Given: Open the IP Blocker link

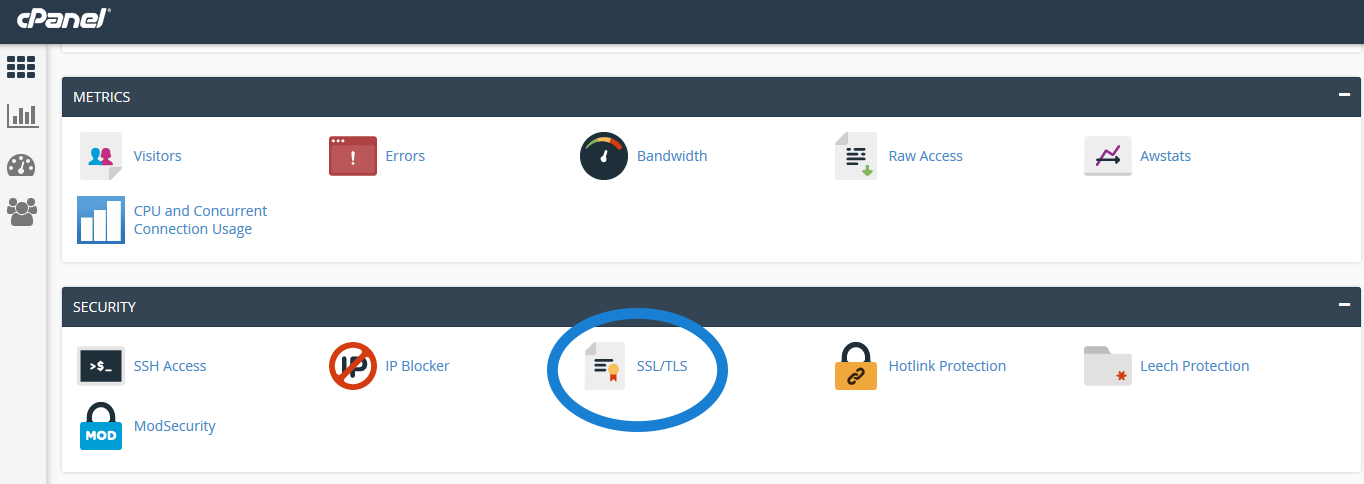Looking at the screenshot, I should (418, 366).
